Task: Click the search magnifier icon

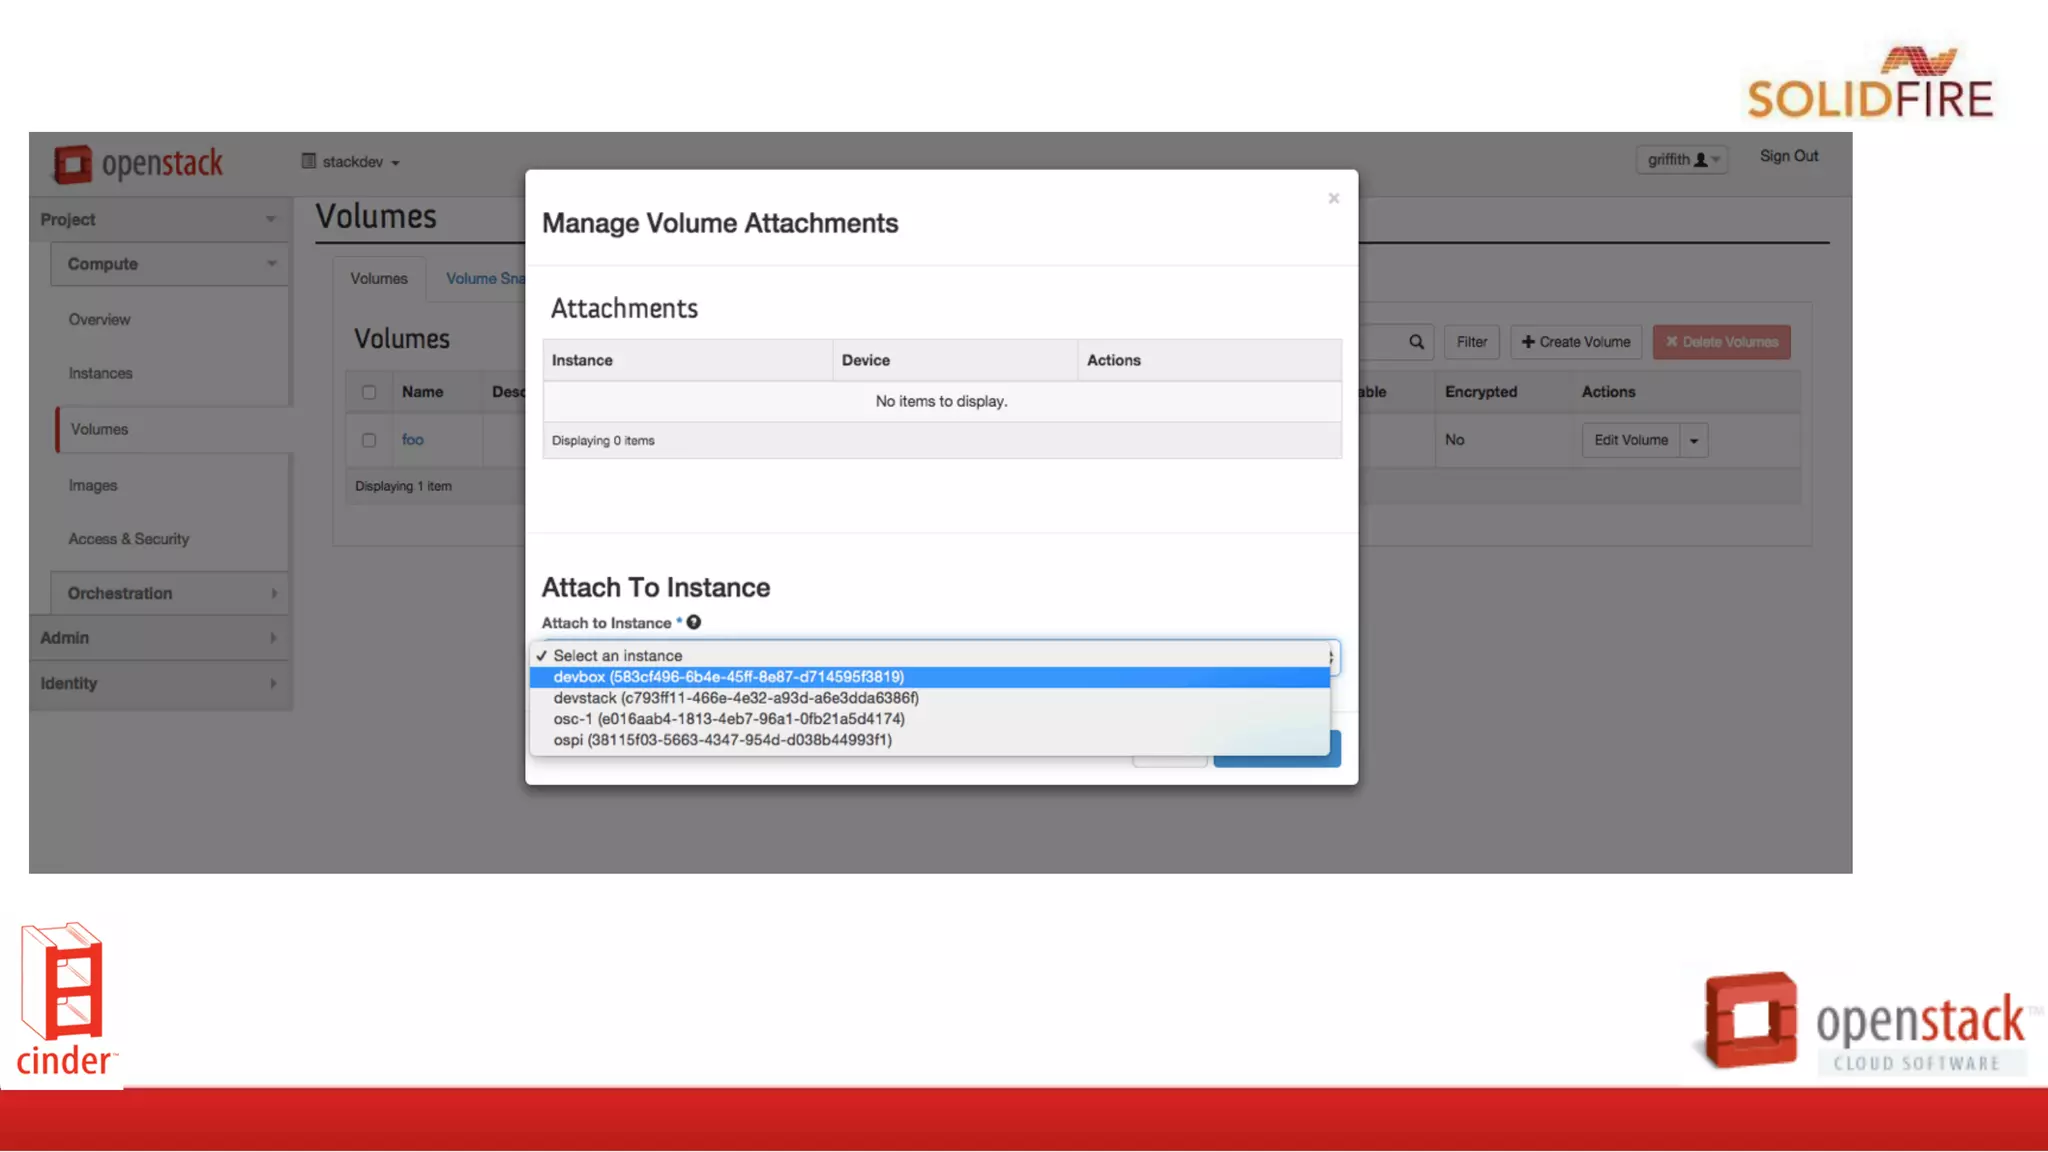Action: (1416, 342)
